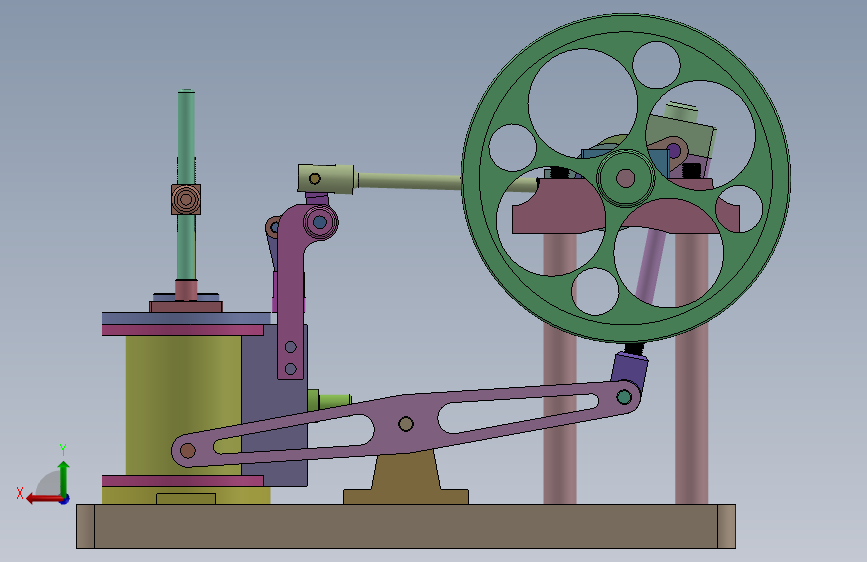Select the small green plug beside valve chest
867x562 pixels.
[329, 400]
